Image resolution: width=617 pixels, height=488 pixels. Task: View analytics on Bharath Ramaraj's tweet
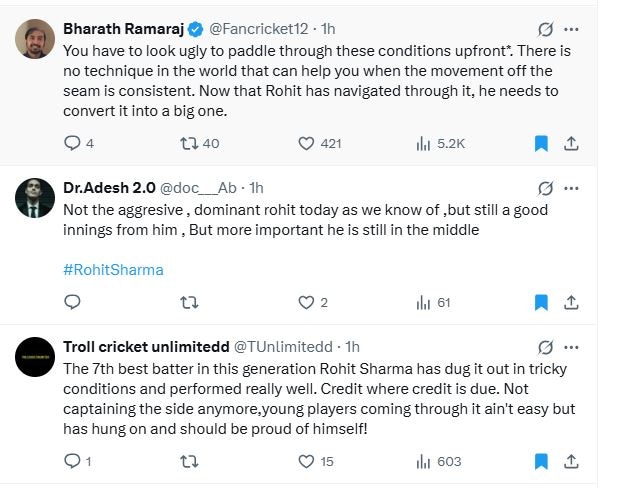[x=423, y=143]
